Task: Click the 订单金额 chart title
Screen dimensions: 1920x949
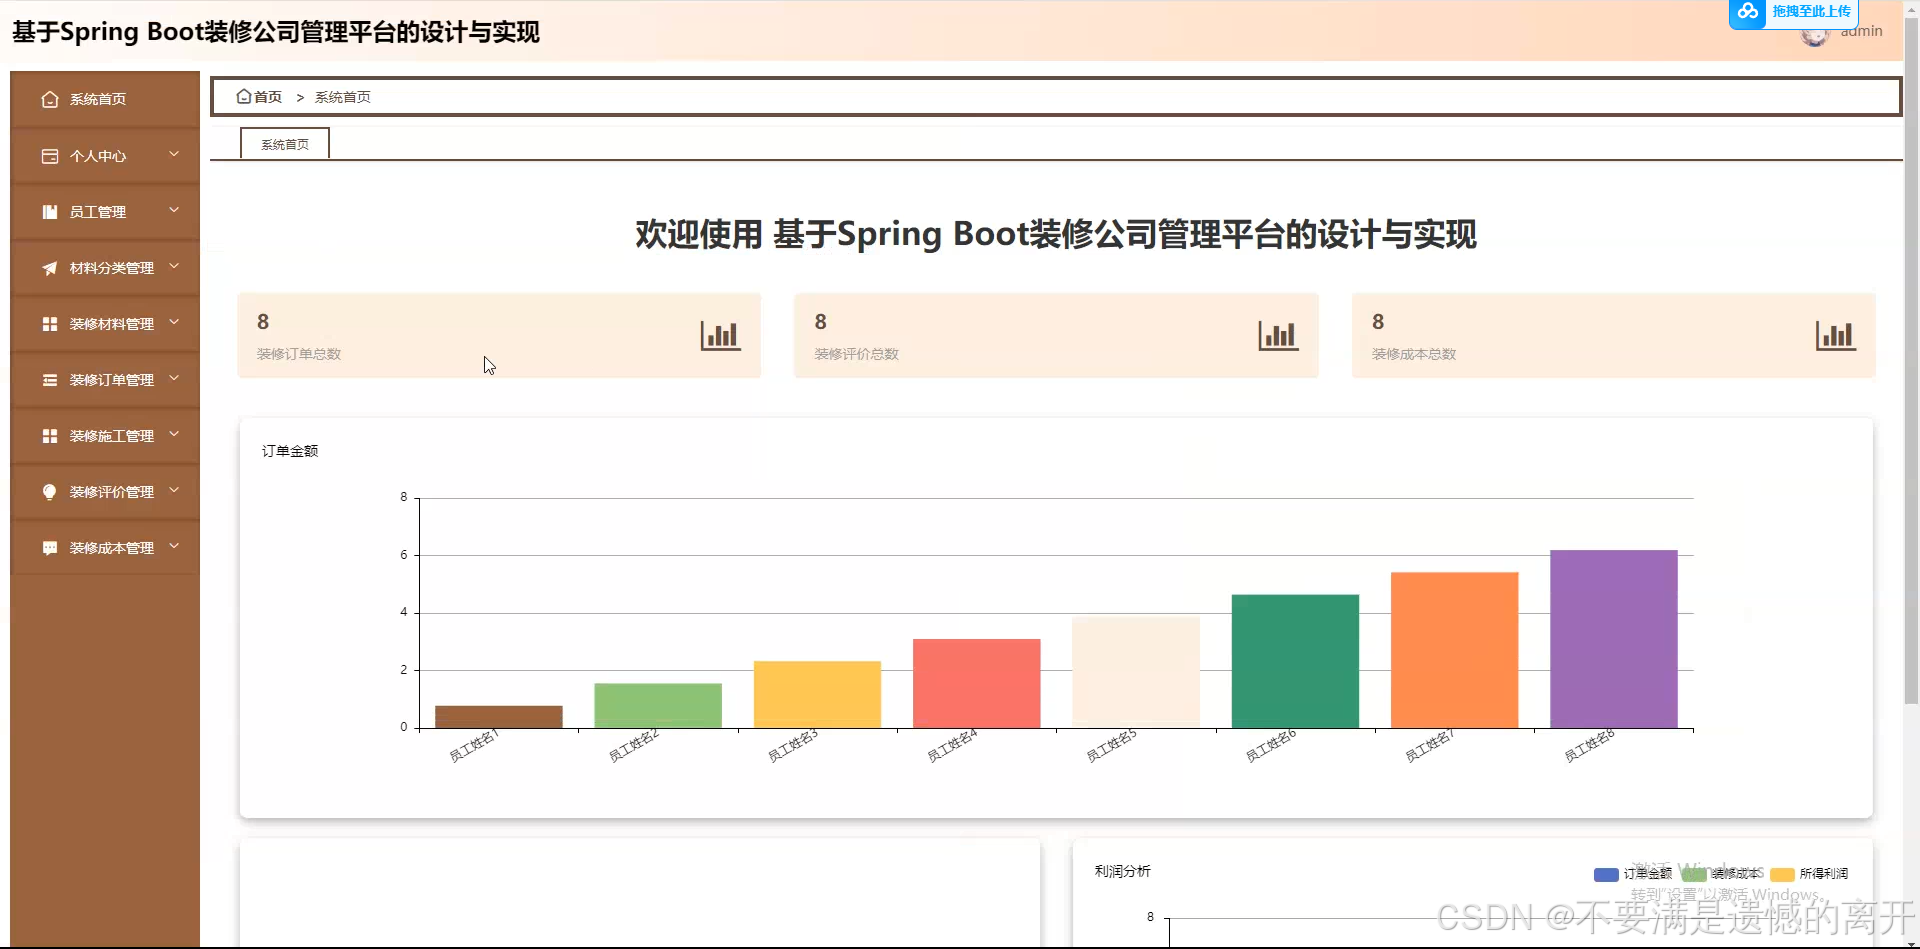Action: tap(290, 451)
